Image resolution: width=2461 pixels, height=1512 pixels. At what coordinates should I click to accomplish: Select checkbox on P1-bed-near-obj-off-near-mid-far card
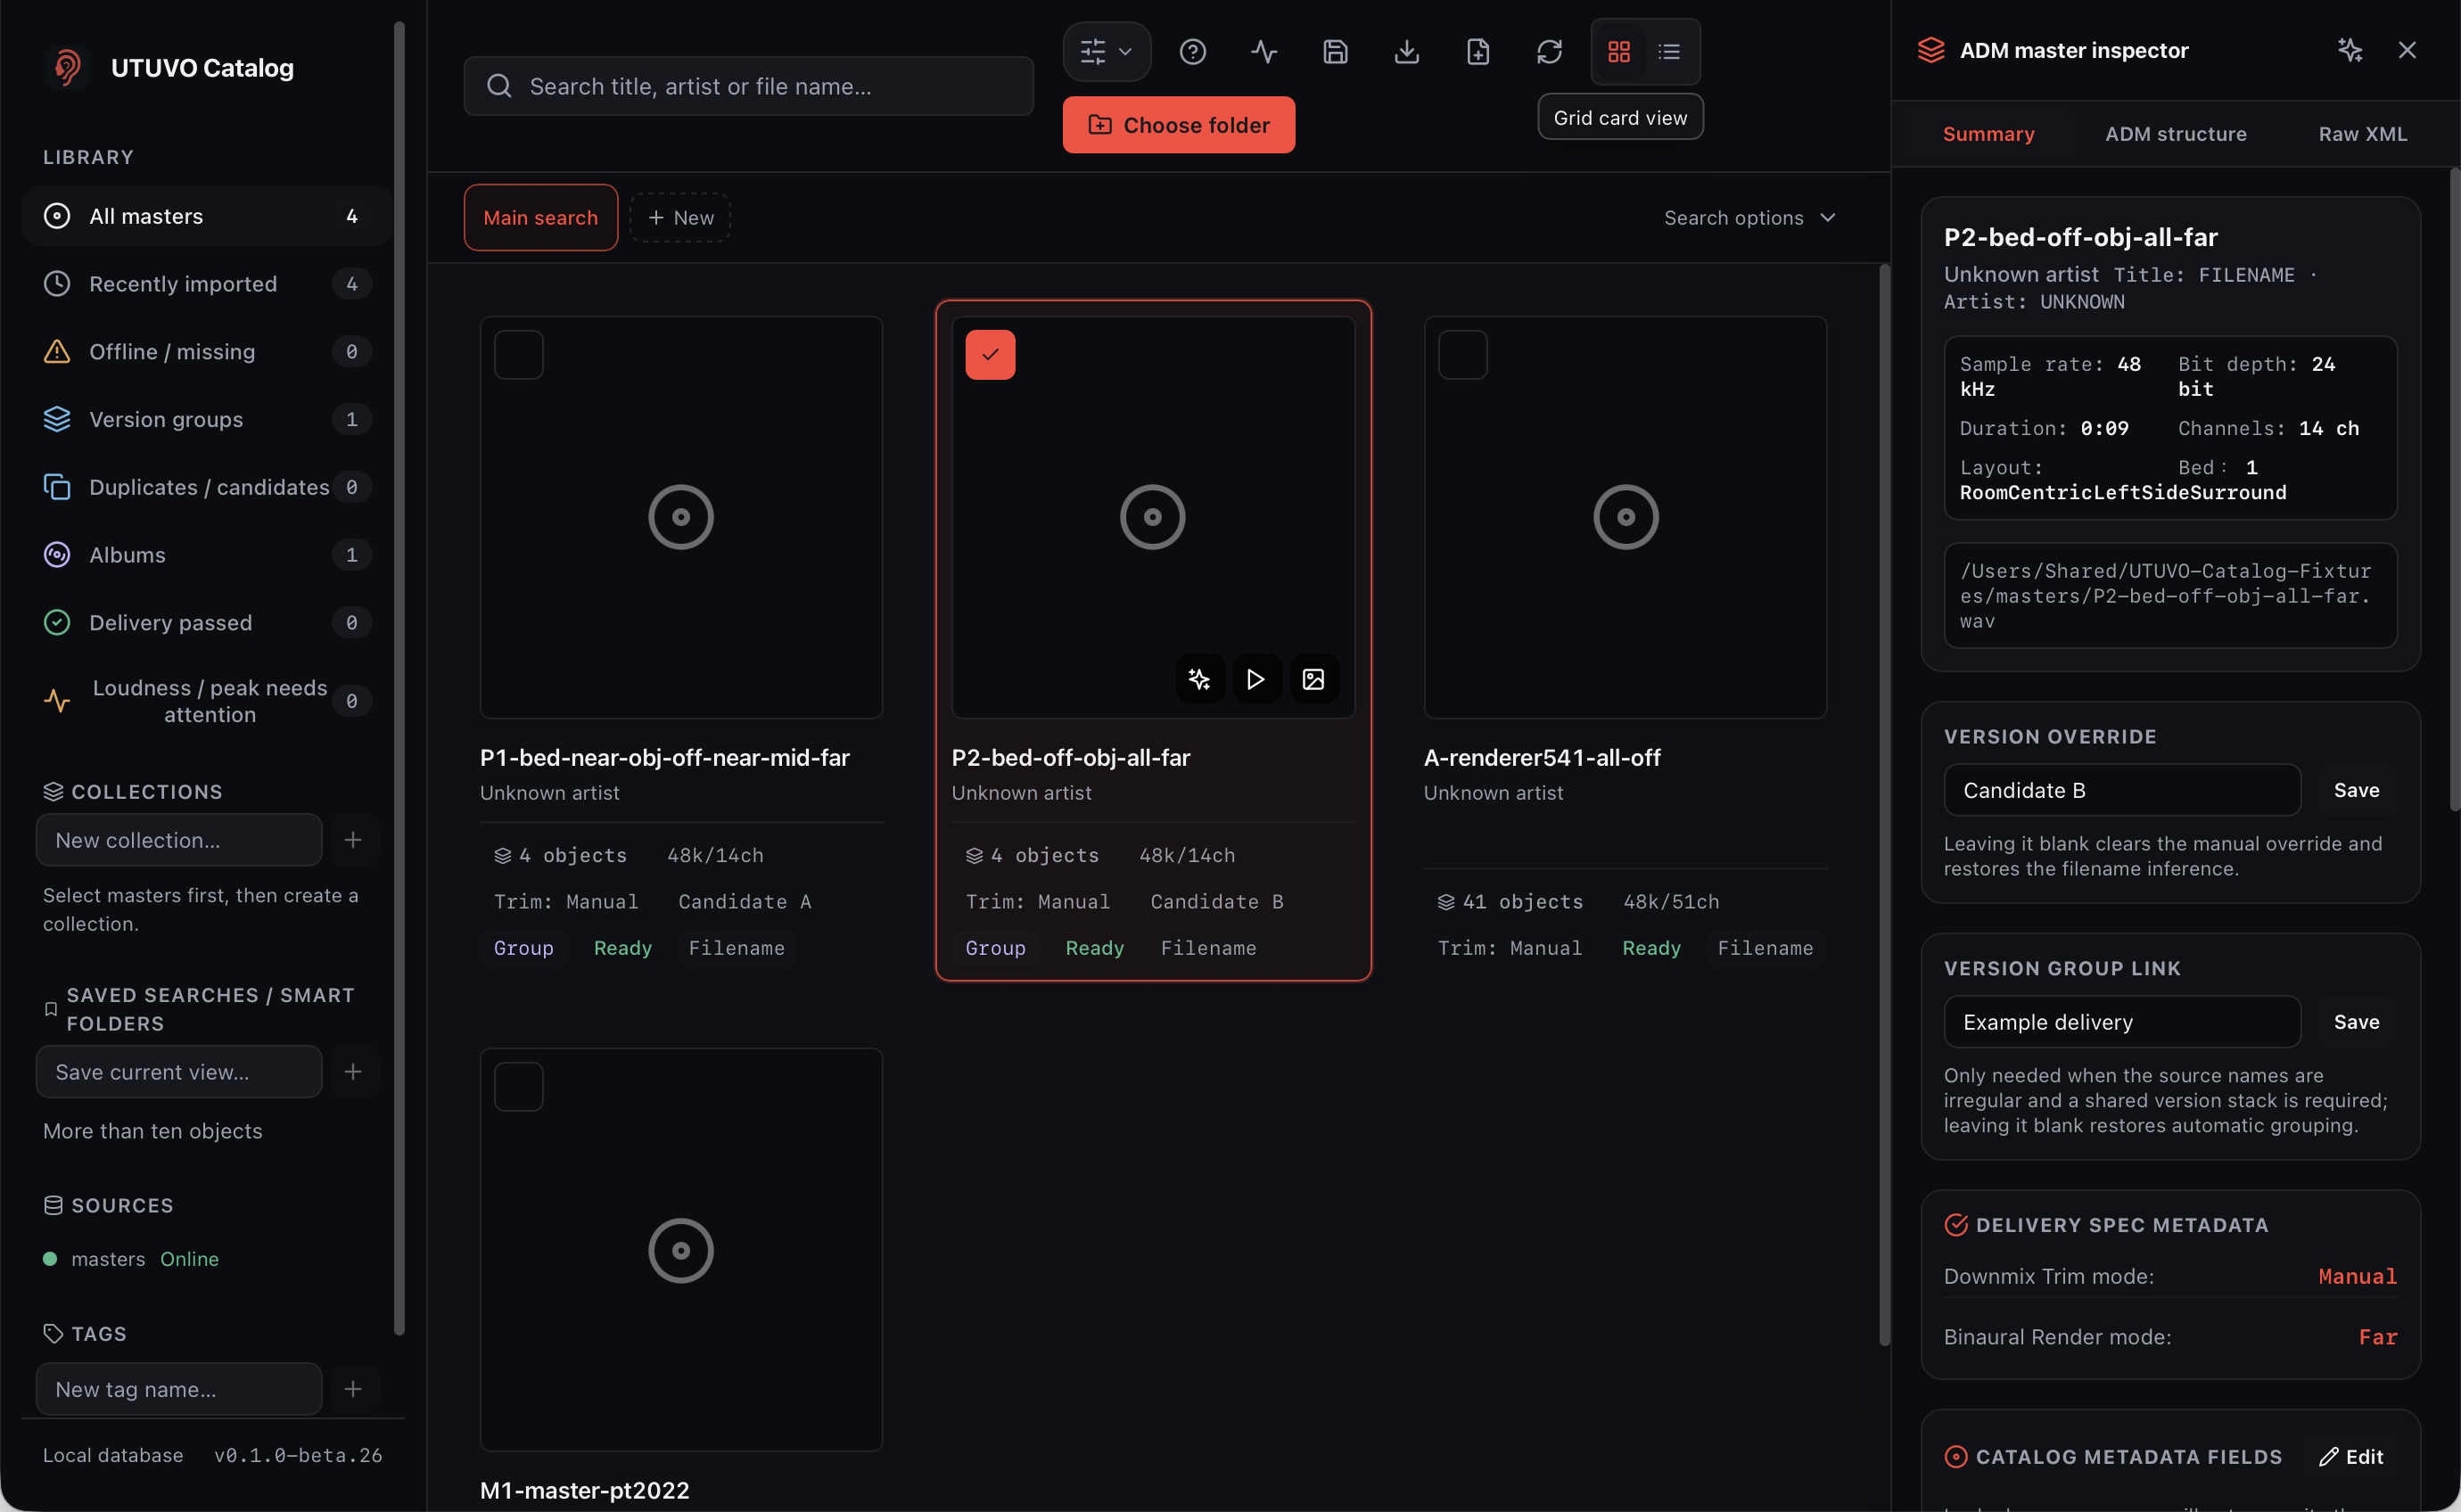pos(519,355)
